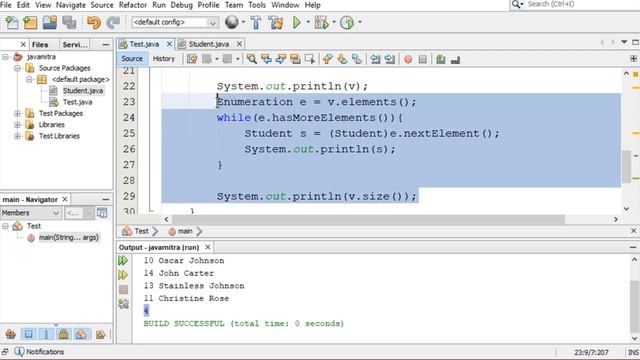
Task: Click the Stop Macro Recording icon
Action: [422, 59]
